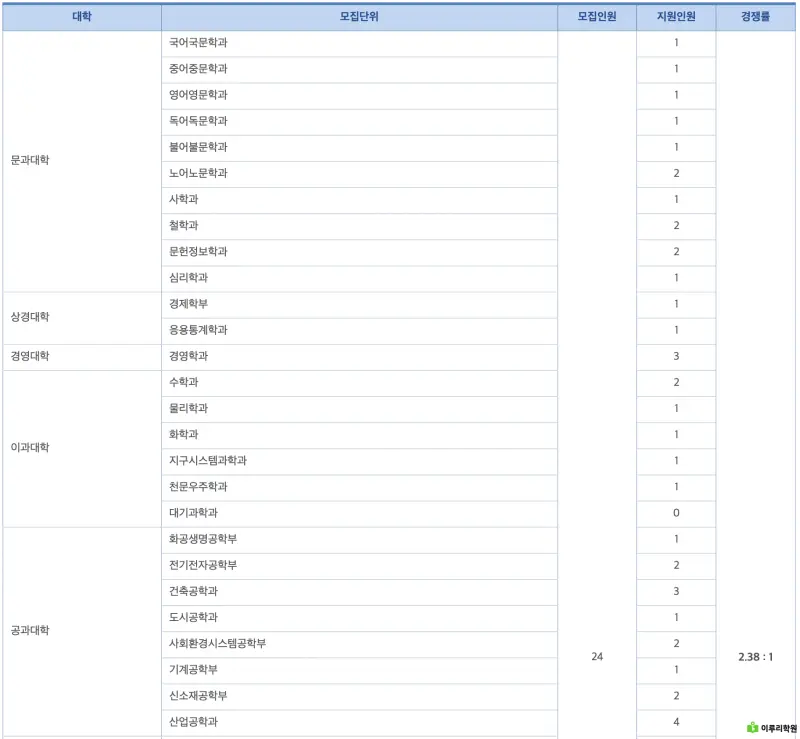Screen dimensions: 800x739
Task: Select the 상경대학 college cell
Action: (x=82, y=317)
